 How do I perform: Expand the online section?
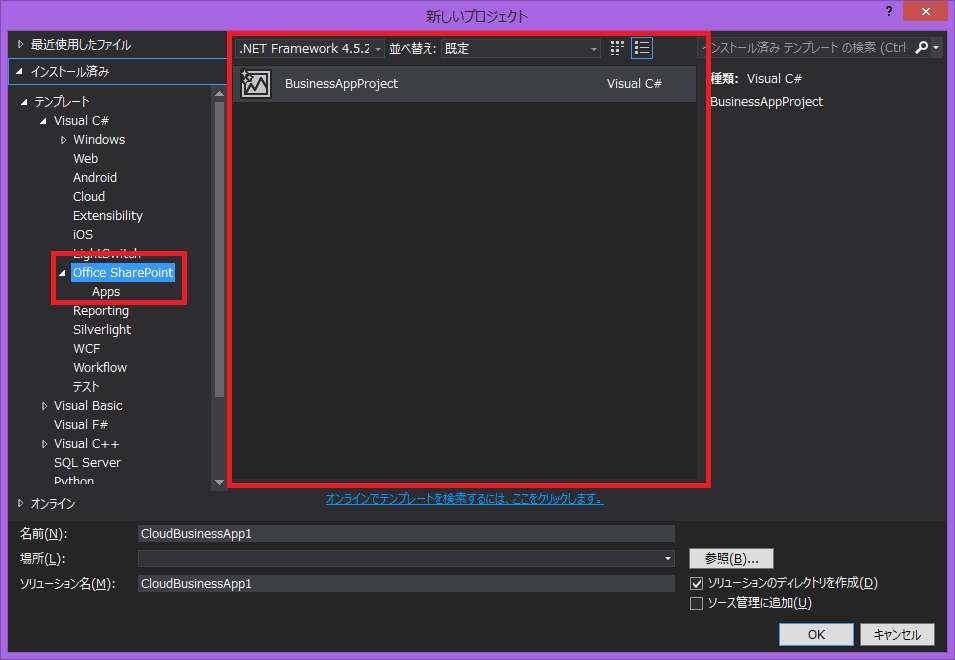(21, 504)
